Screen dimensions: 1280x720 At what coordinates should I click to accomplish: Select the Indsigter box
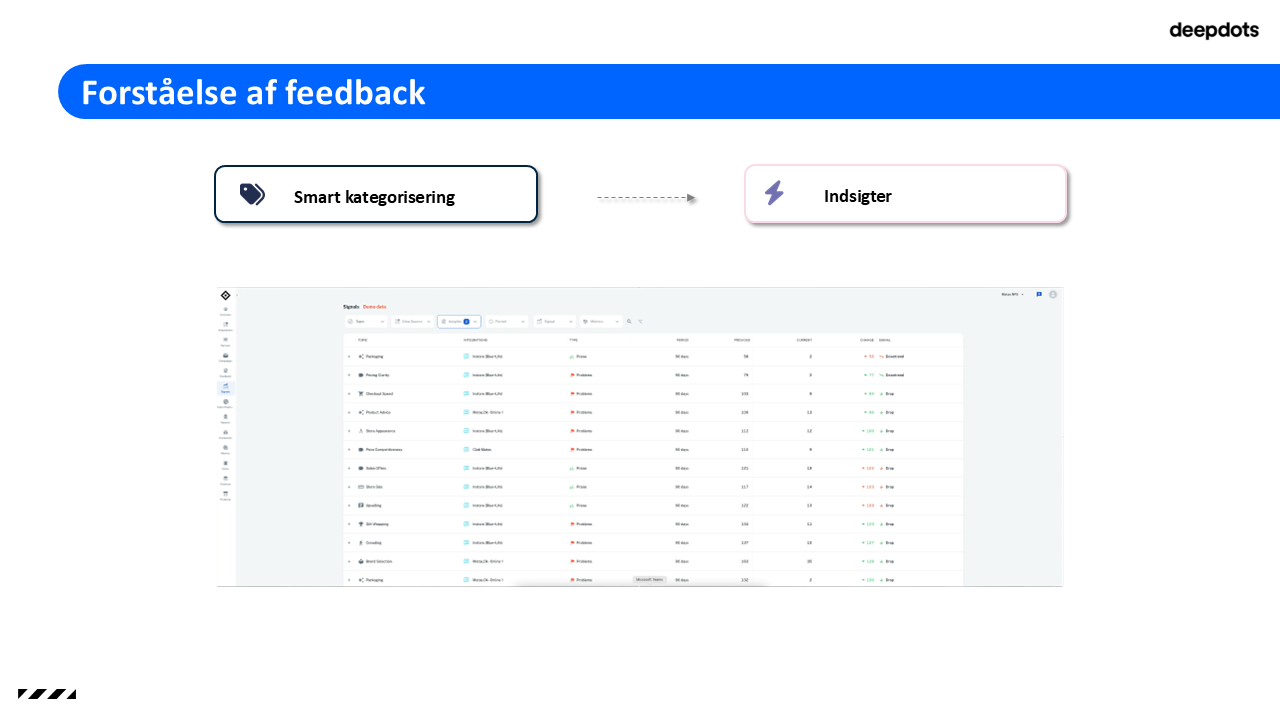(906, 194)
